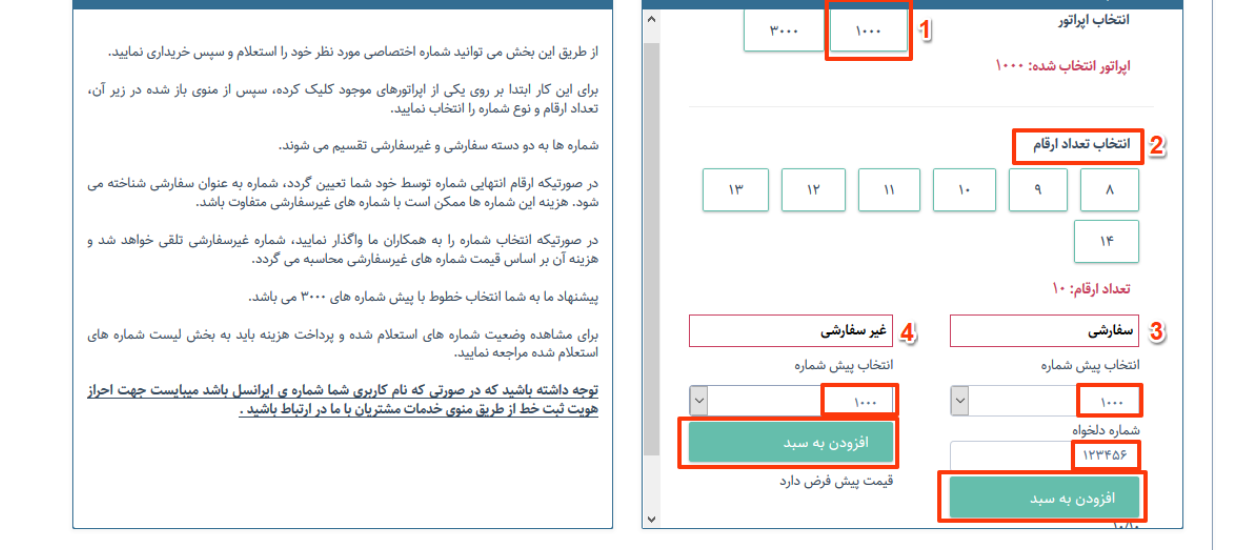Choose 12 digits option
Image resolution: width=1260 pixels, height=550 pixels.
pyautogui.click(x=813, y=190)
